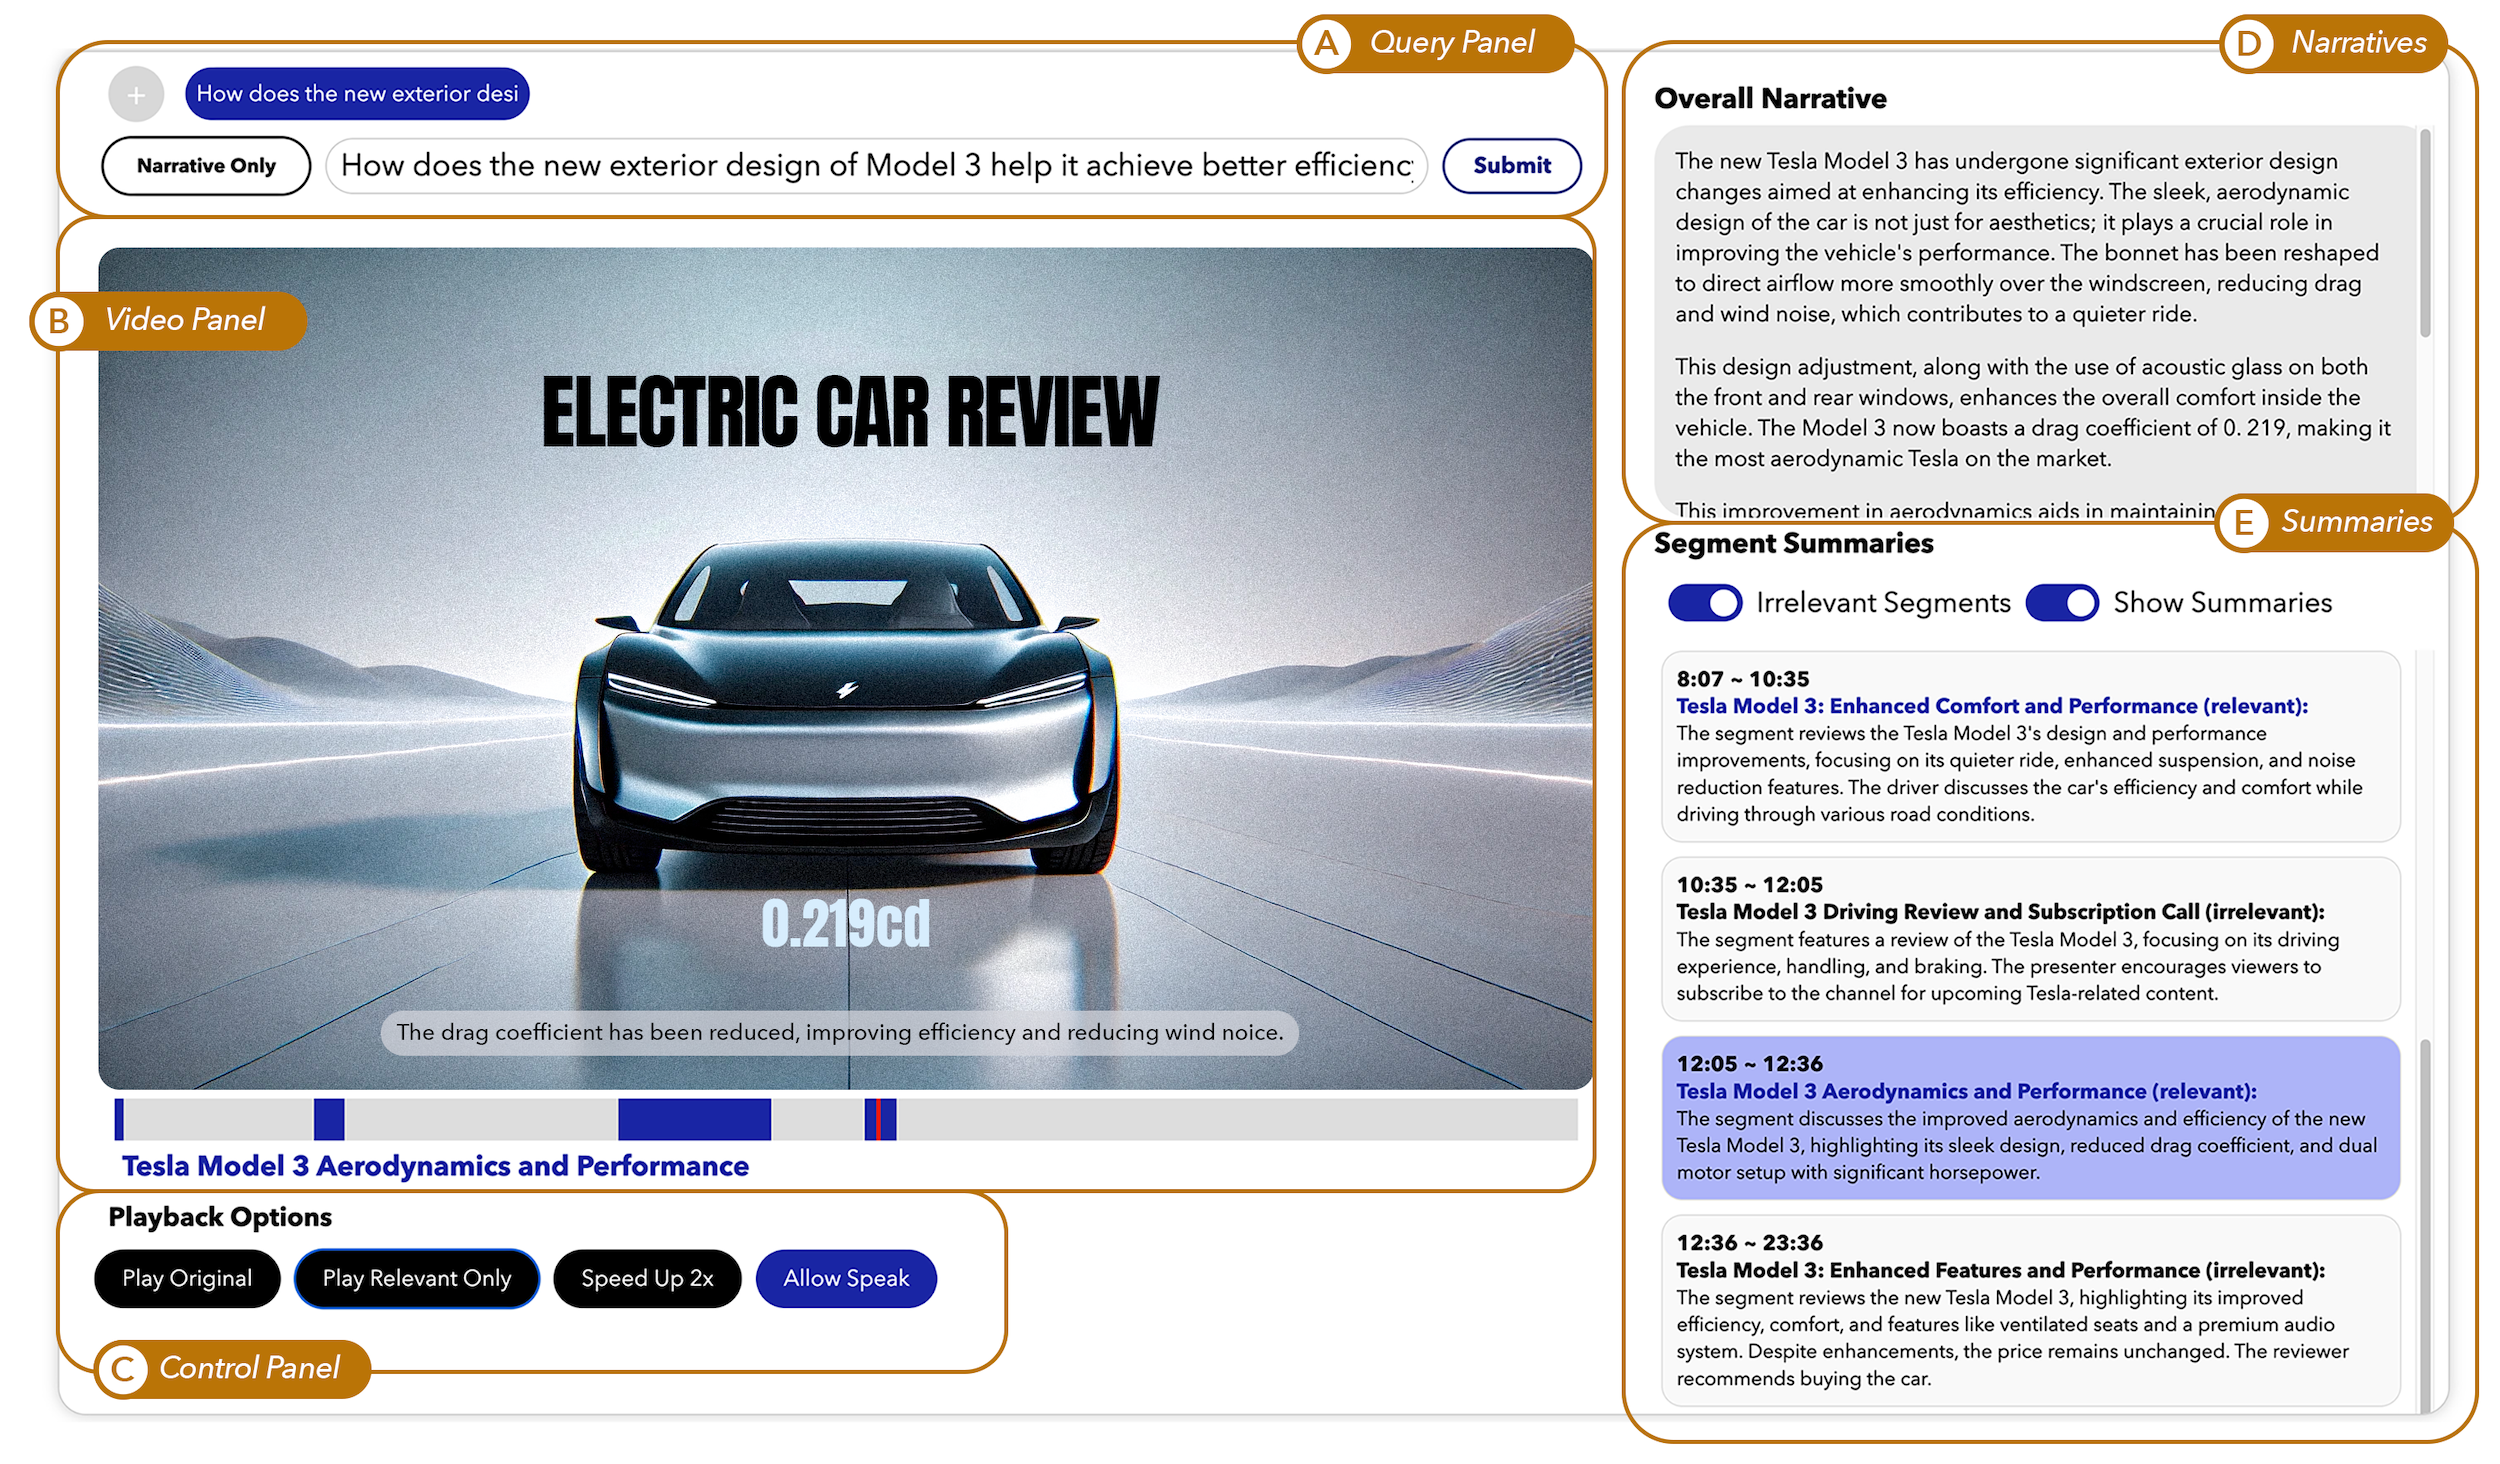Click the plus add-query icon
This screenshot has height=1464, width=2500.
(136, 95)
